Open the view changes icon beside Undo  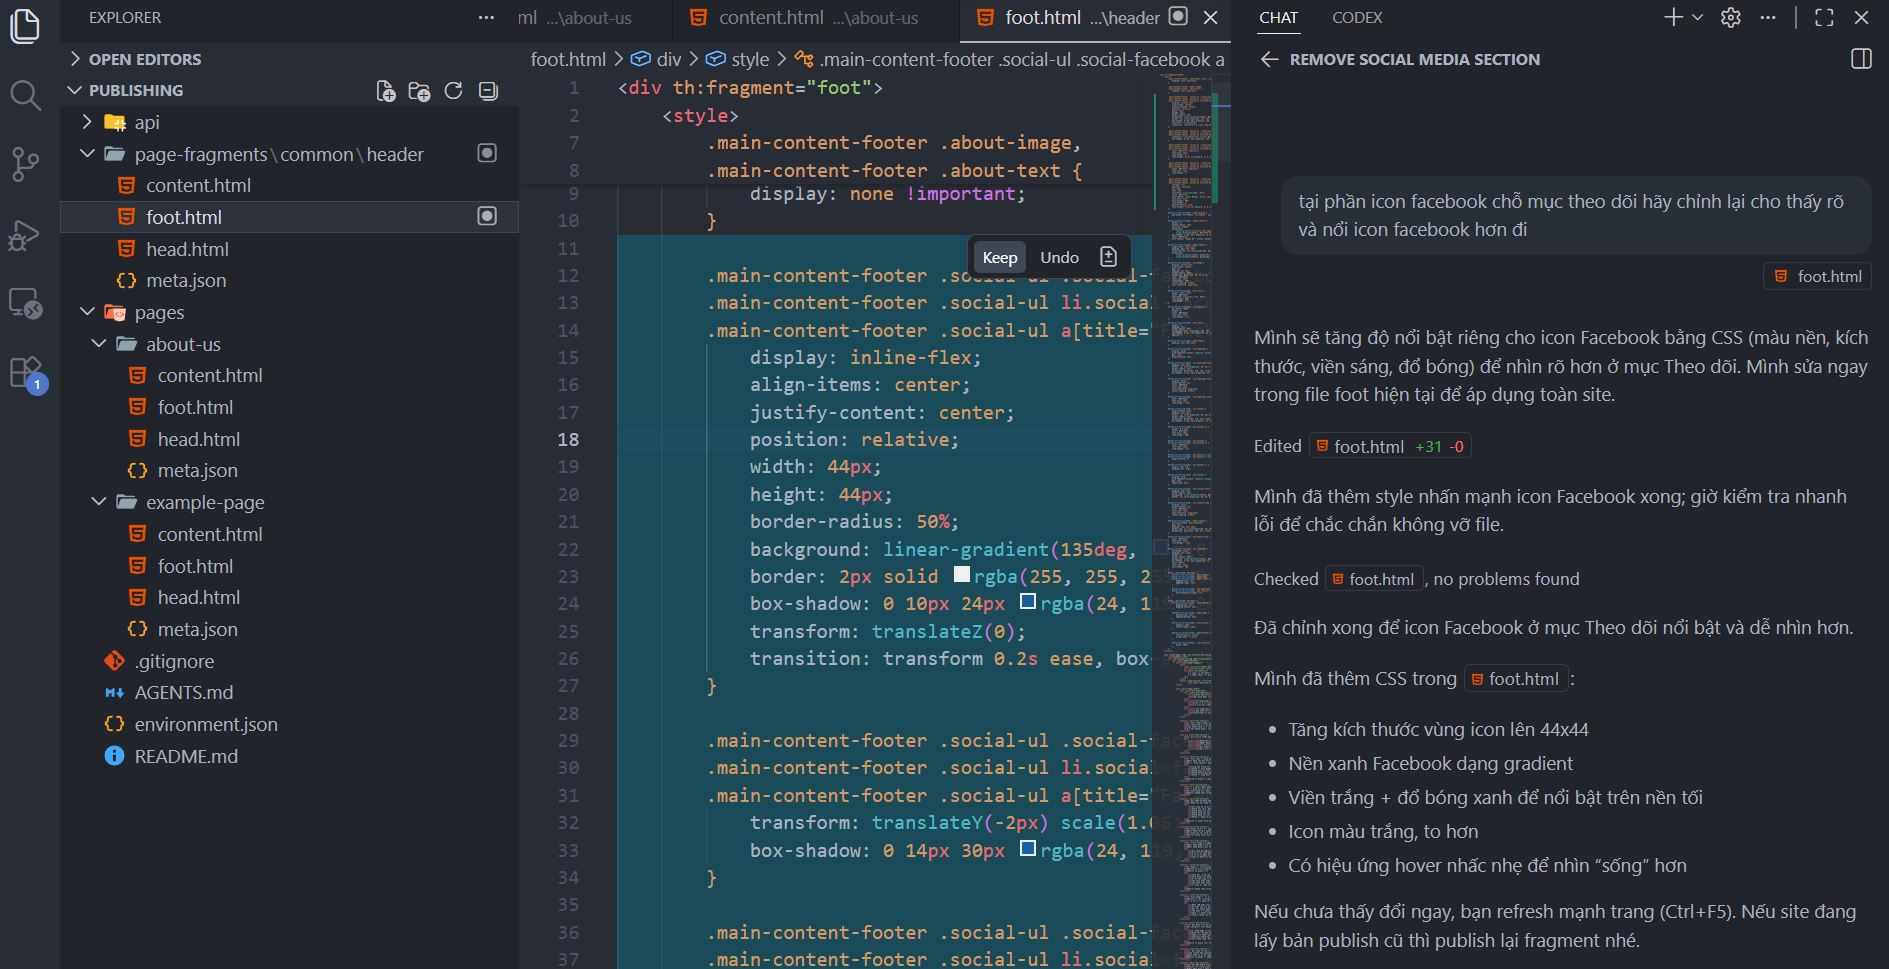[1108, 257]
